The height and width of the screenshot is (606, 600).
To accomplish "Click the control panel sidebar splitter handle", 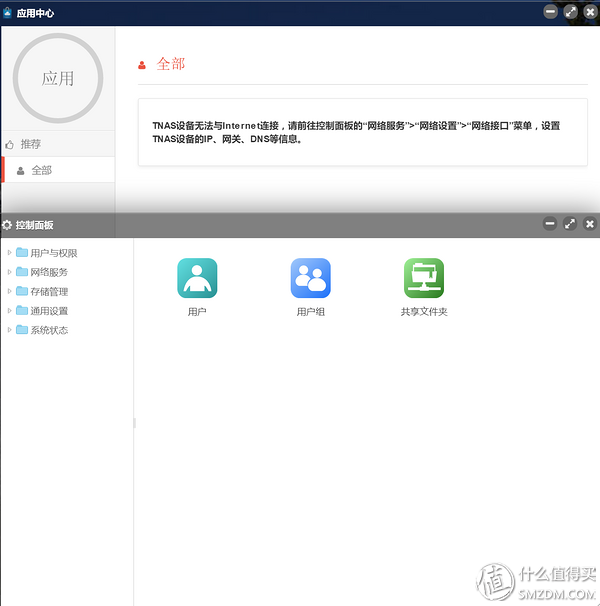I will 135,422.
